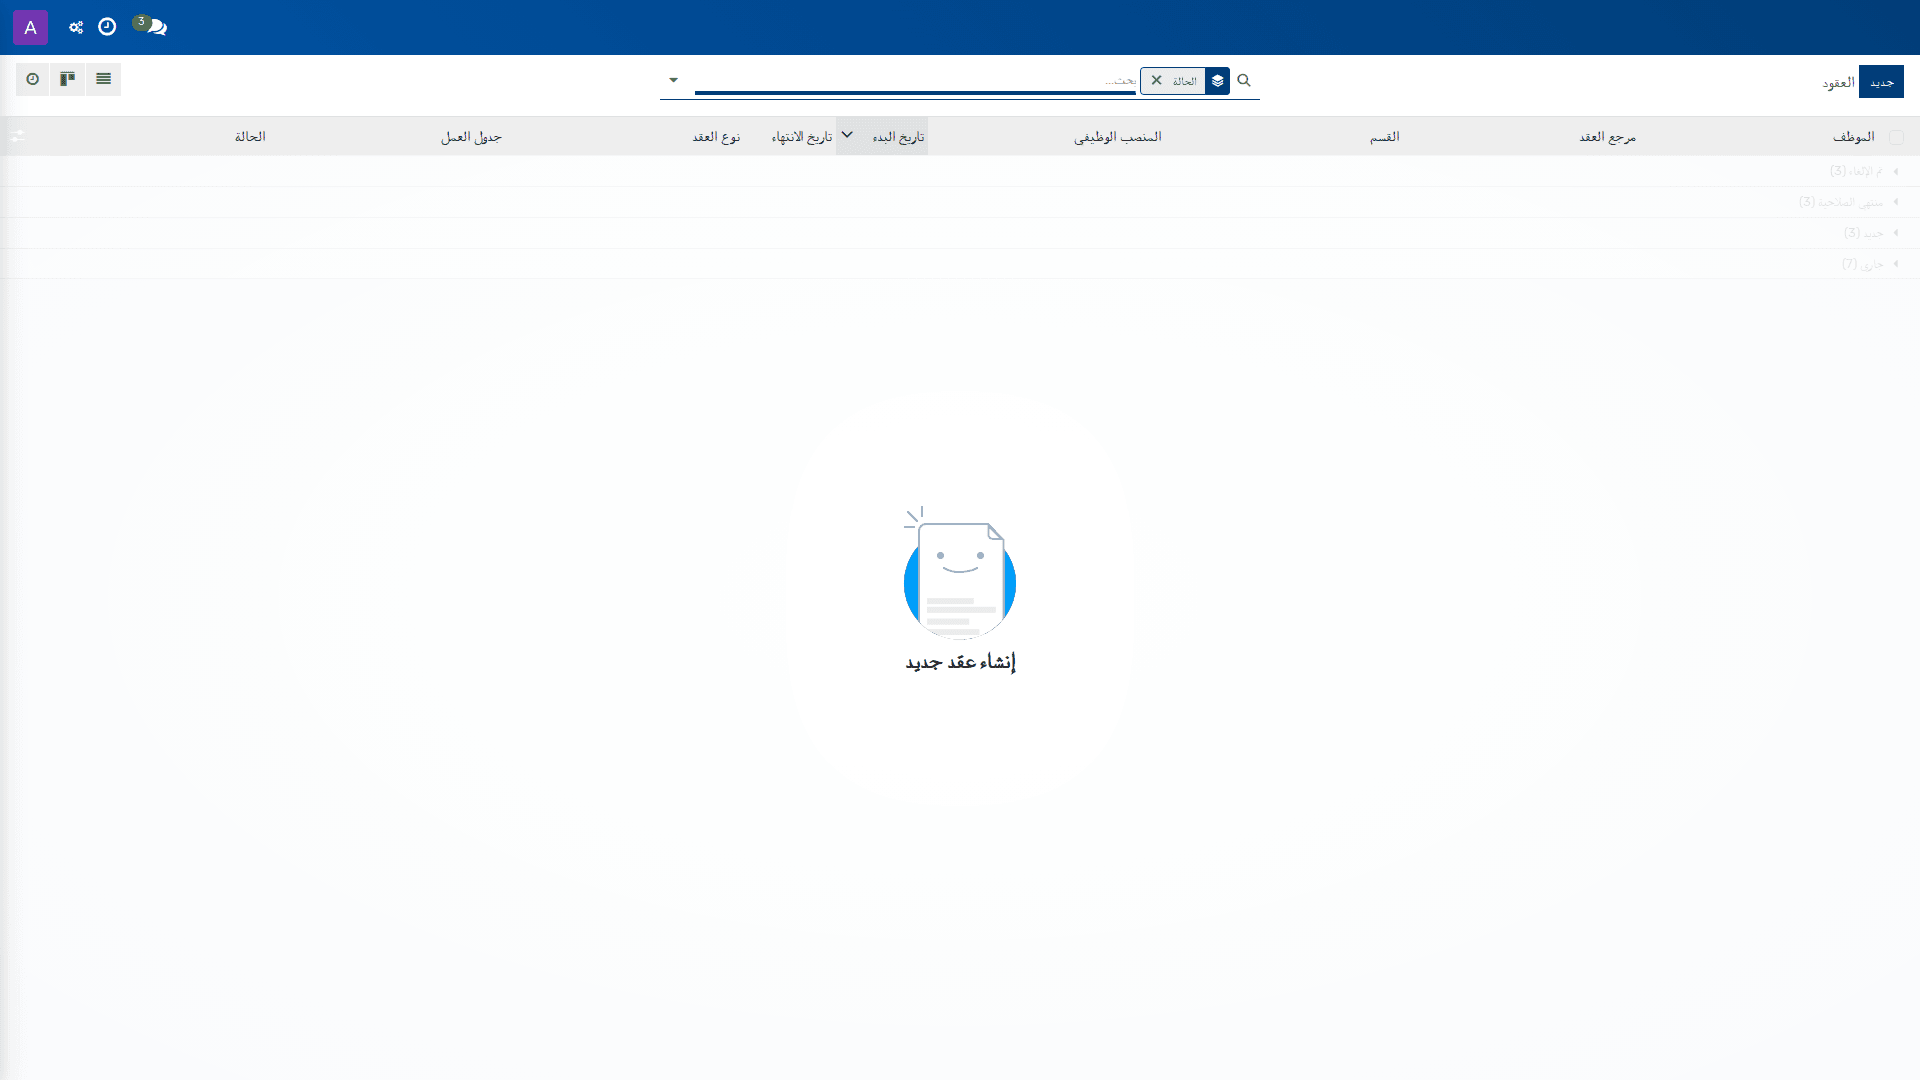Open activities clock icon in top bar
This screenshot has height=1080, width=1920.
pos(107,27)
